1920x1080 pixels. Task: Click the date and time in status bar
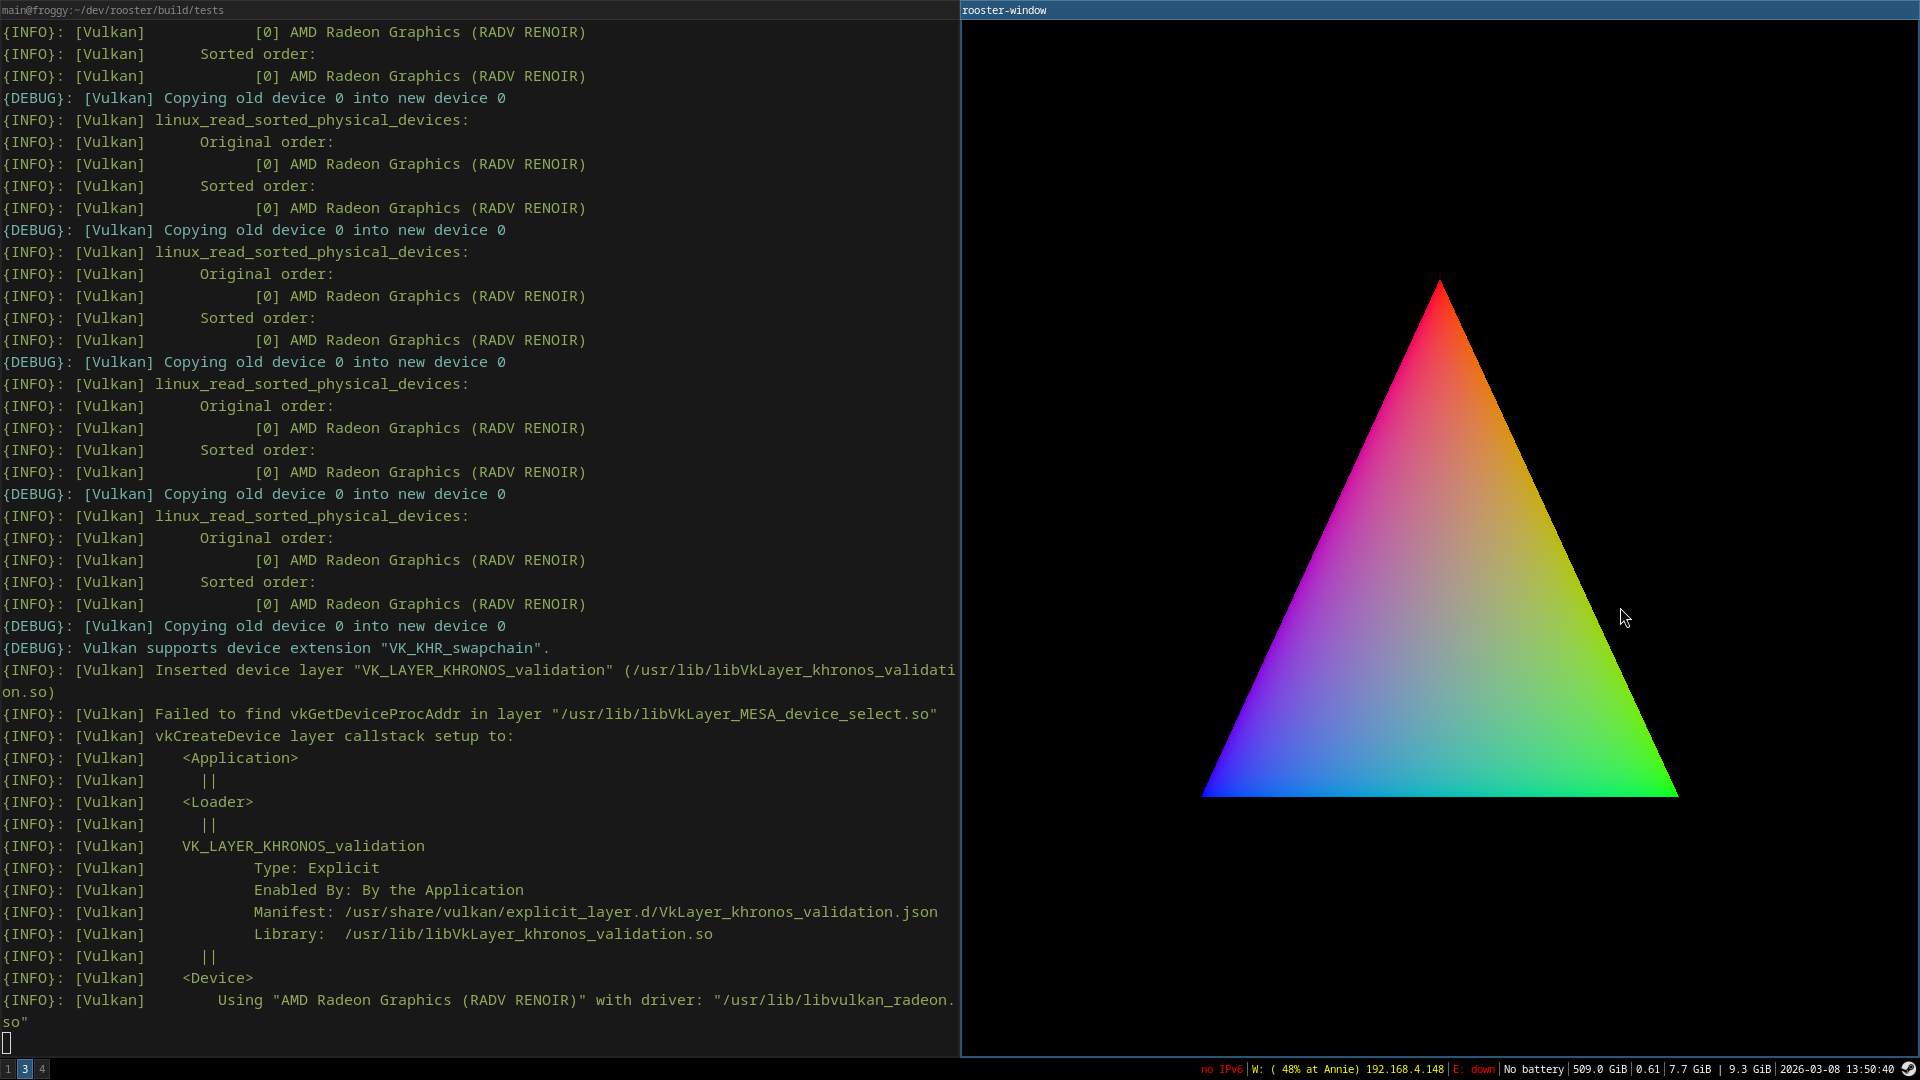click(x=1836, y=1069)
